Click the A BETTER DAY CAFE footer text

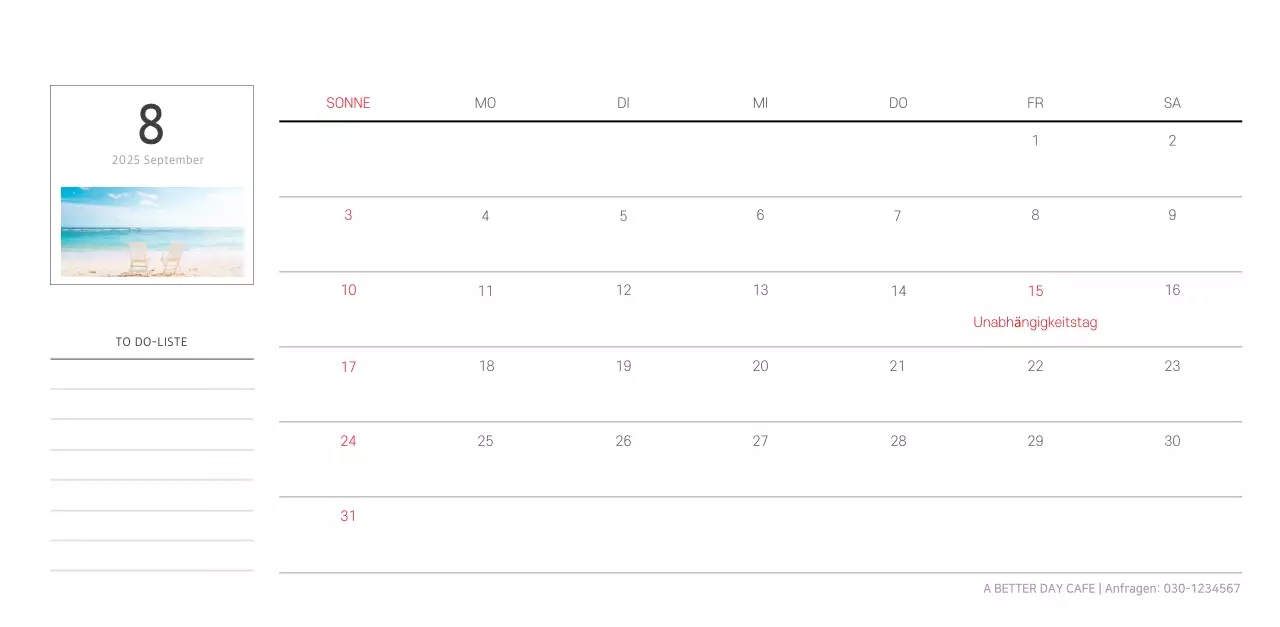[x=1039, y=589]
